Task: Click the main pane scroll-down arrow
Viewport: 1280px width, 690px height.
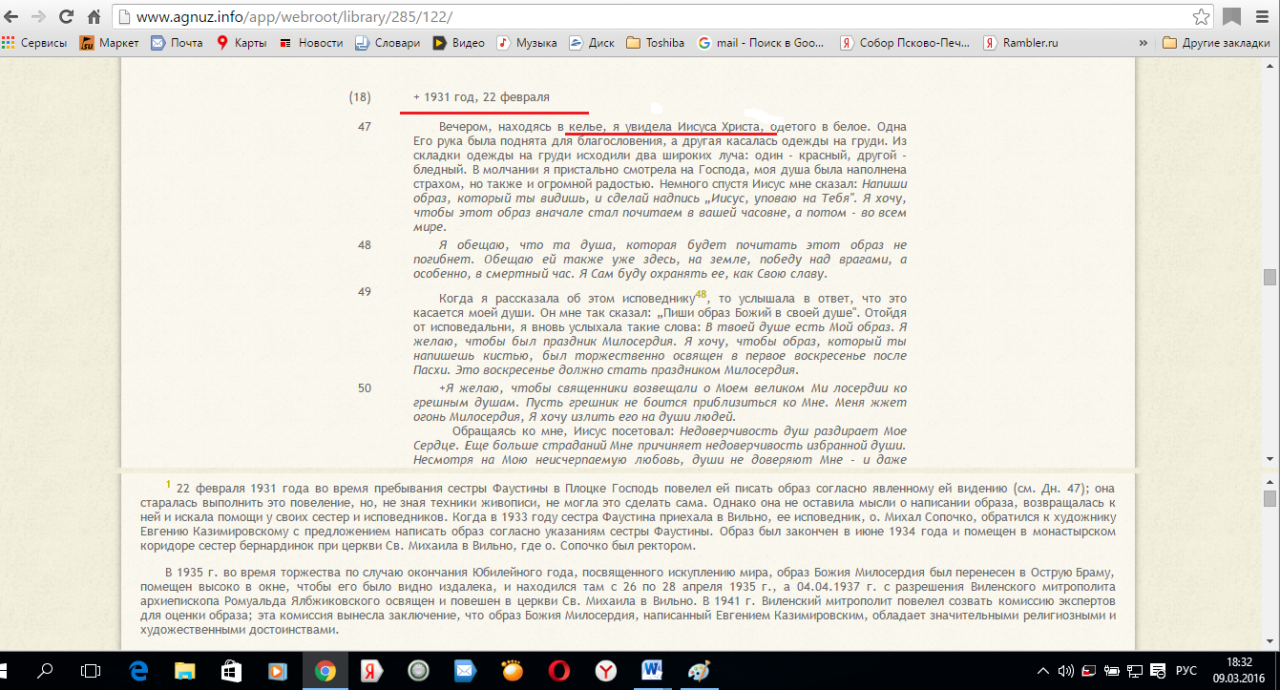Action: [1270, 459]
